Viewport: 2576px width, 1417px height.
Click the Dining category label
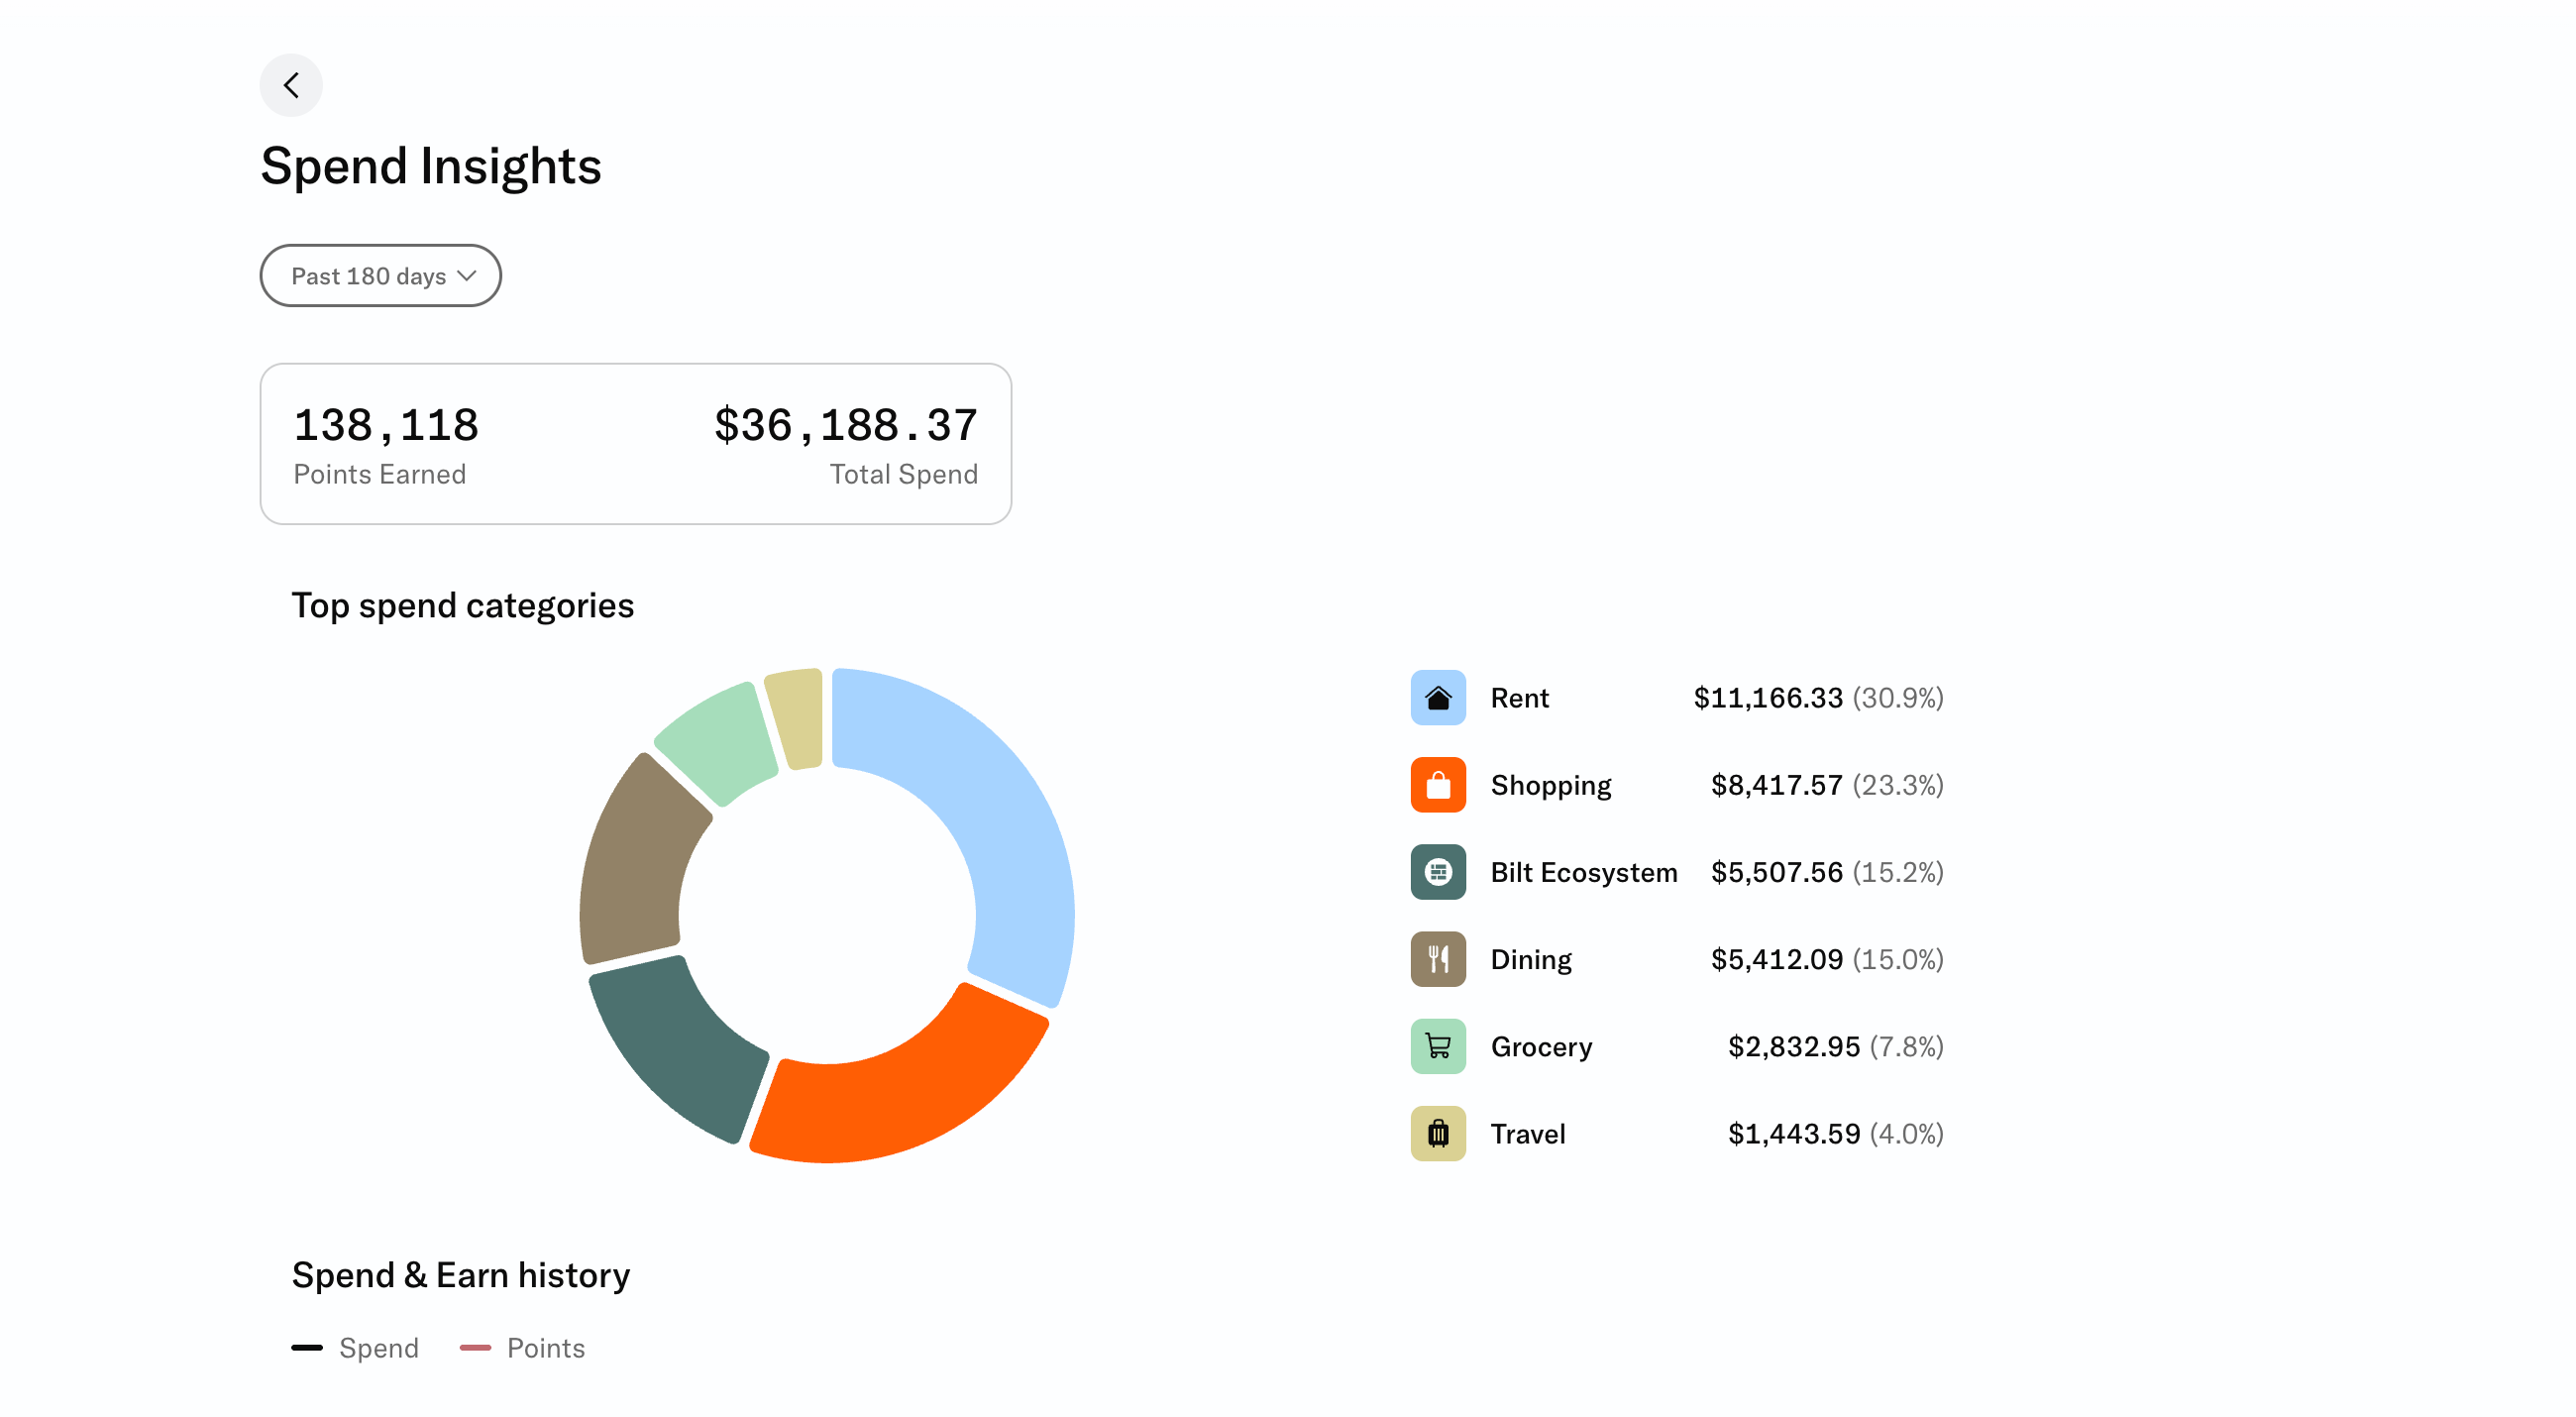pyautogui.click(x=1531, y=960)
